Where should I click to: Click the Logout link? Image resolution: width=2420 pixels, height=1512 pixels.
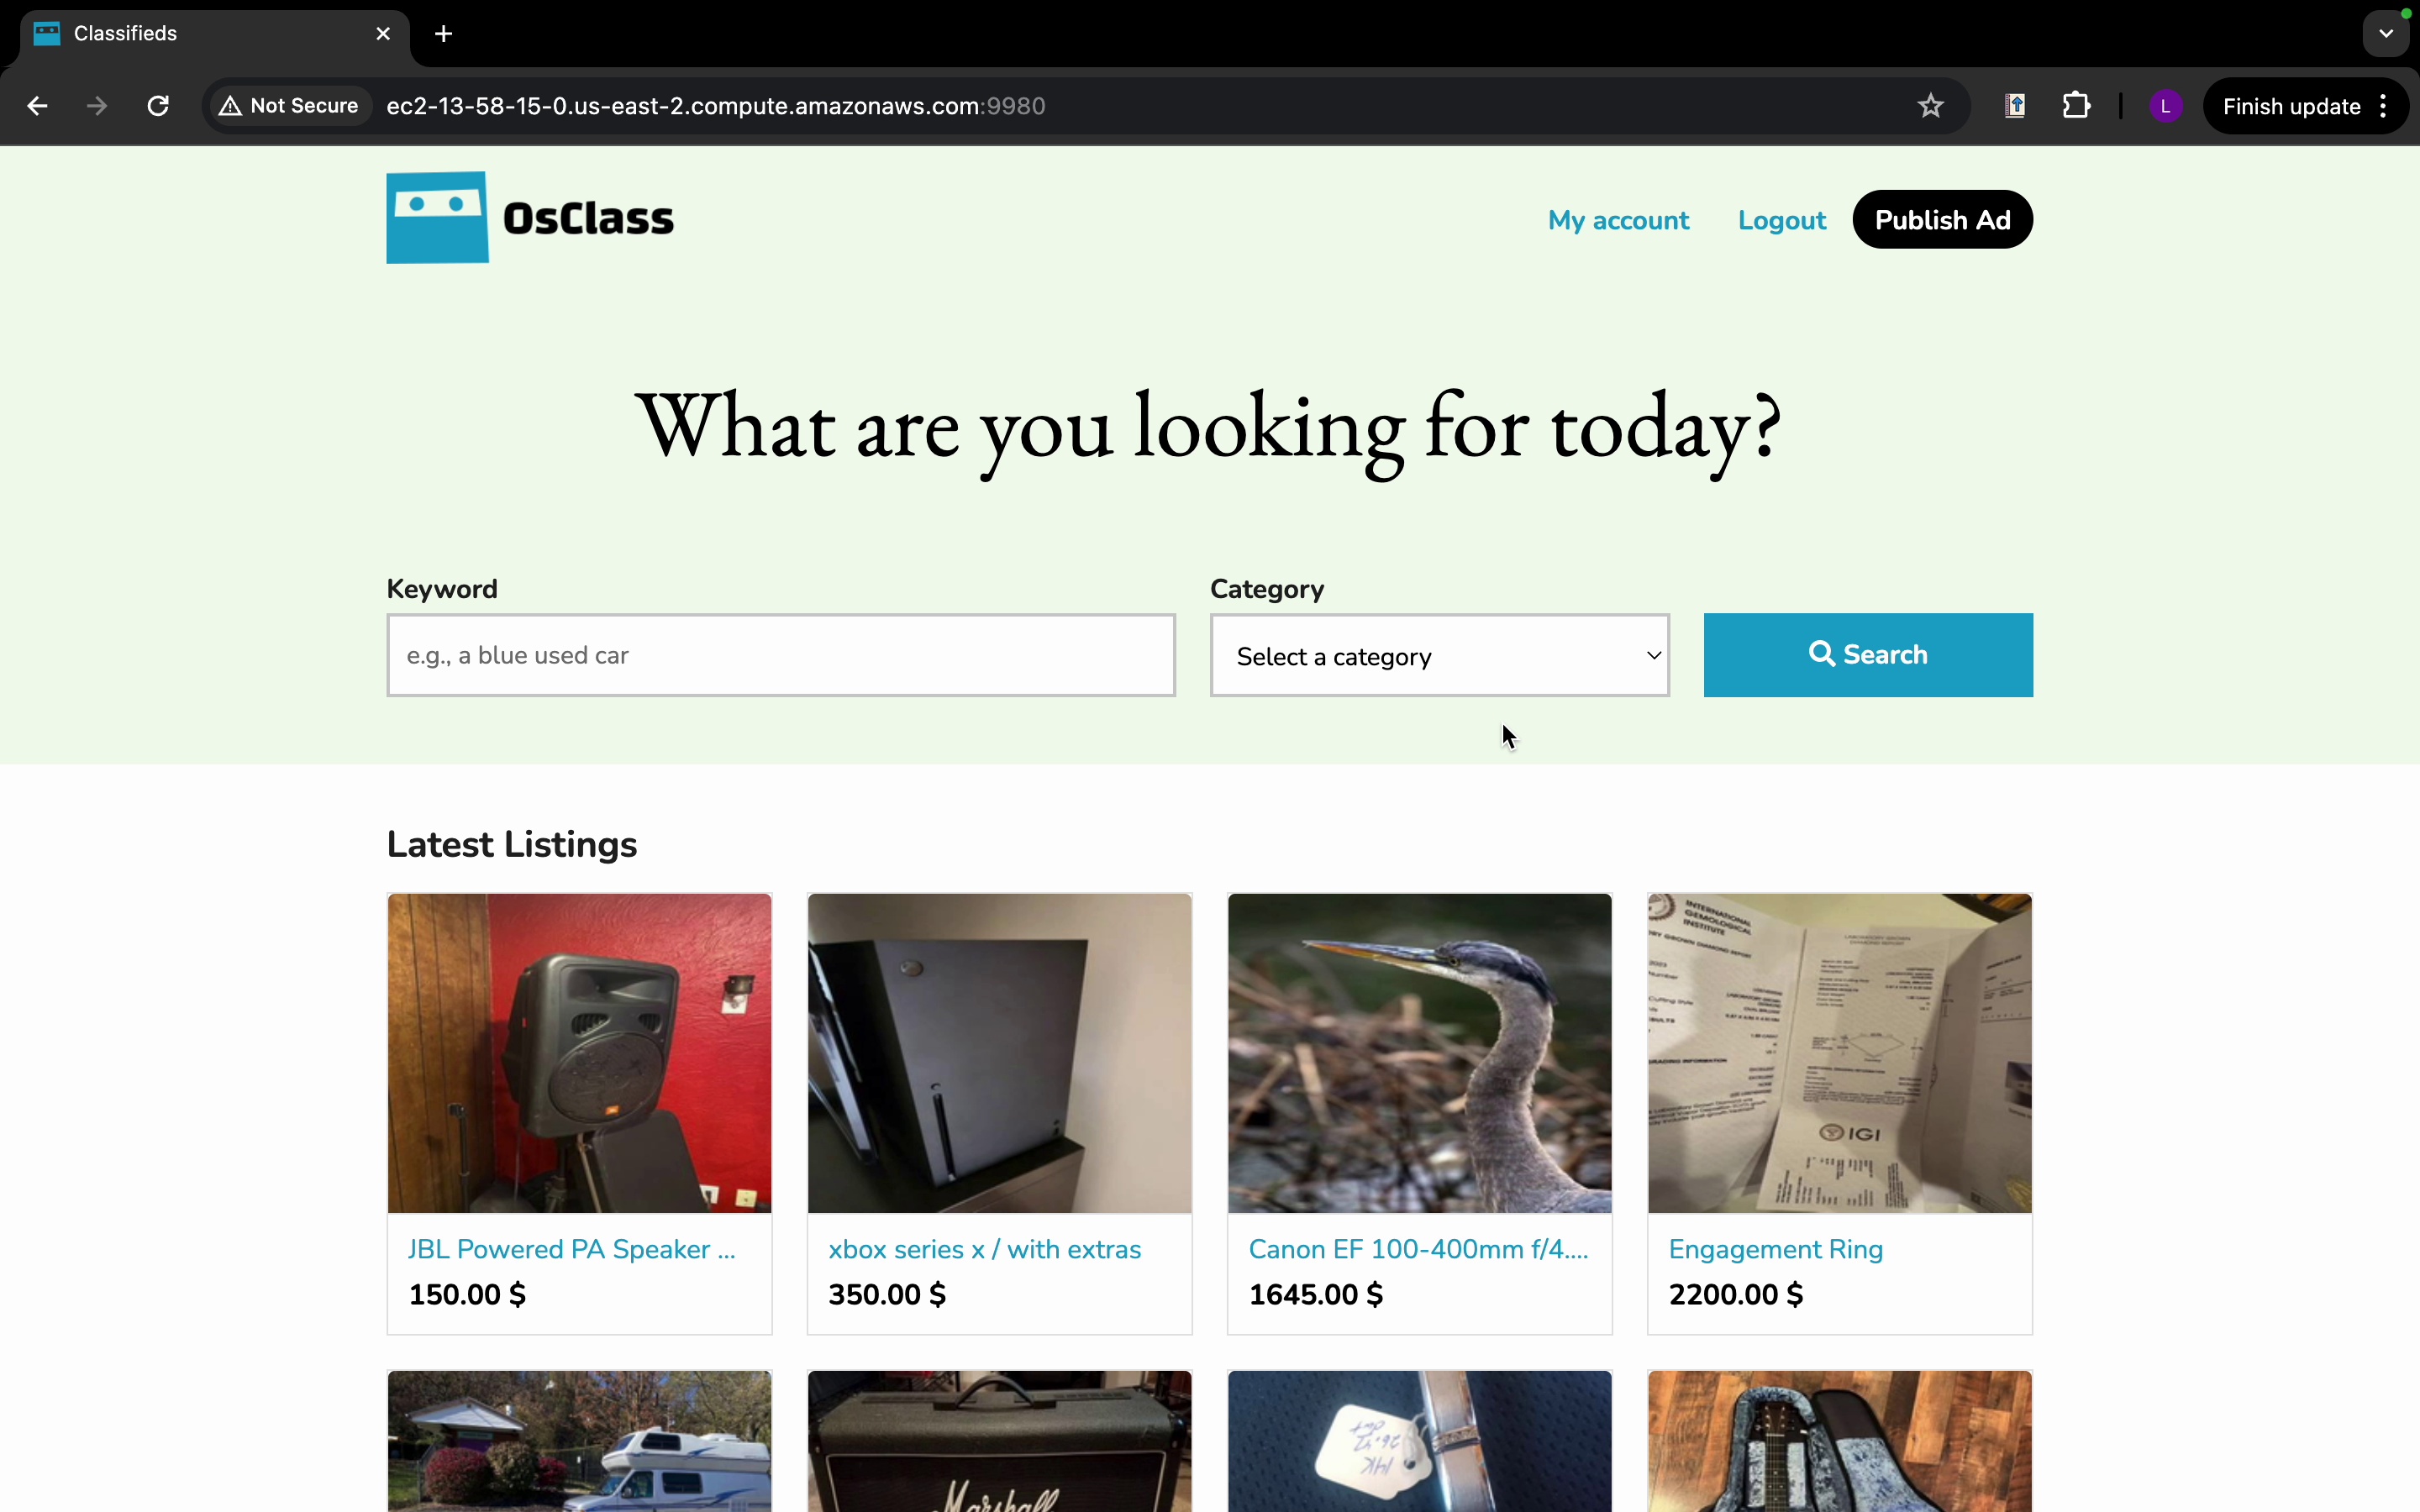click(x=1781, y=220)
